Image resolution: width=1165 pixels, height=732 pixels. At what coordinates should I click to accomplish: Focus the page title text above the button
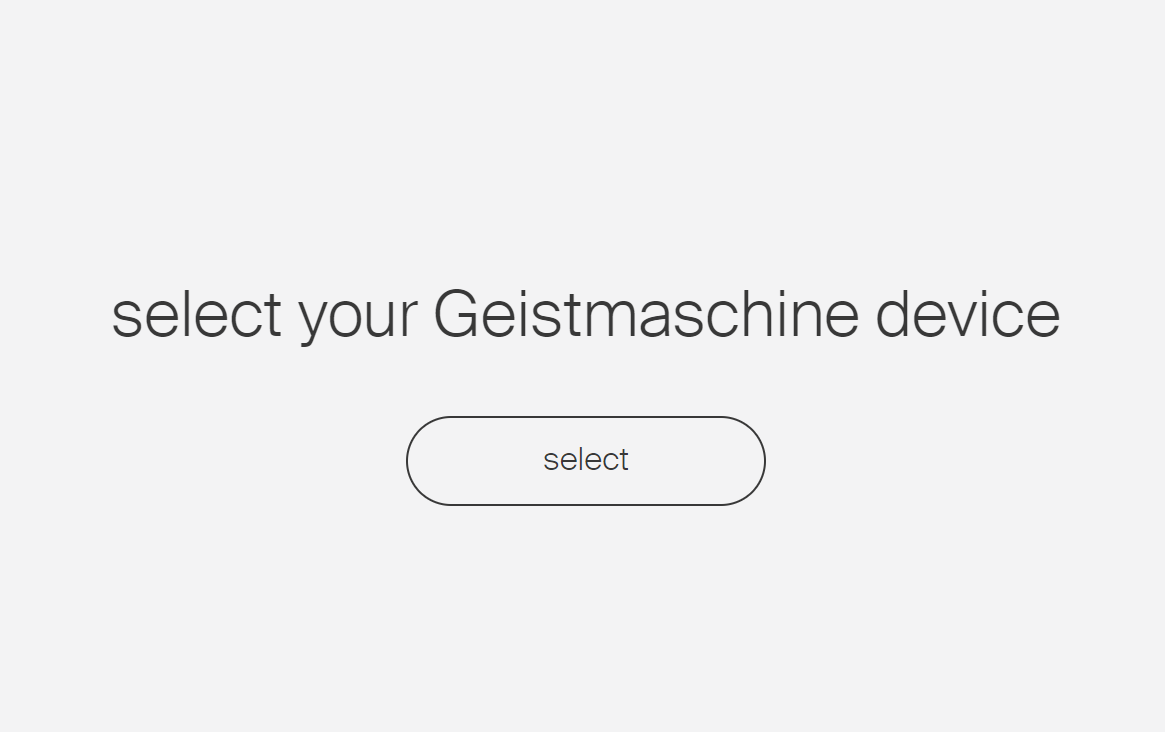[585, 314]
